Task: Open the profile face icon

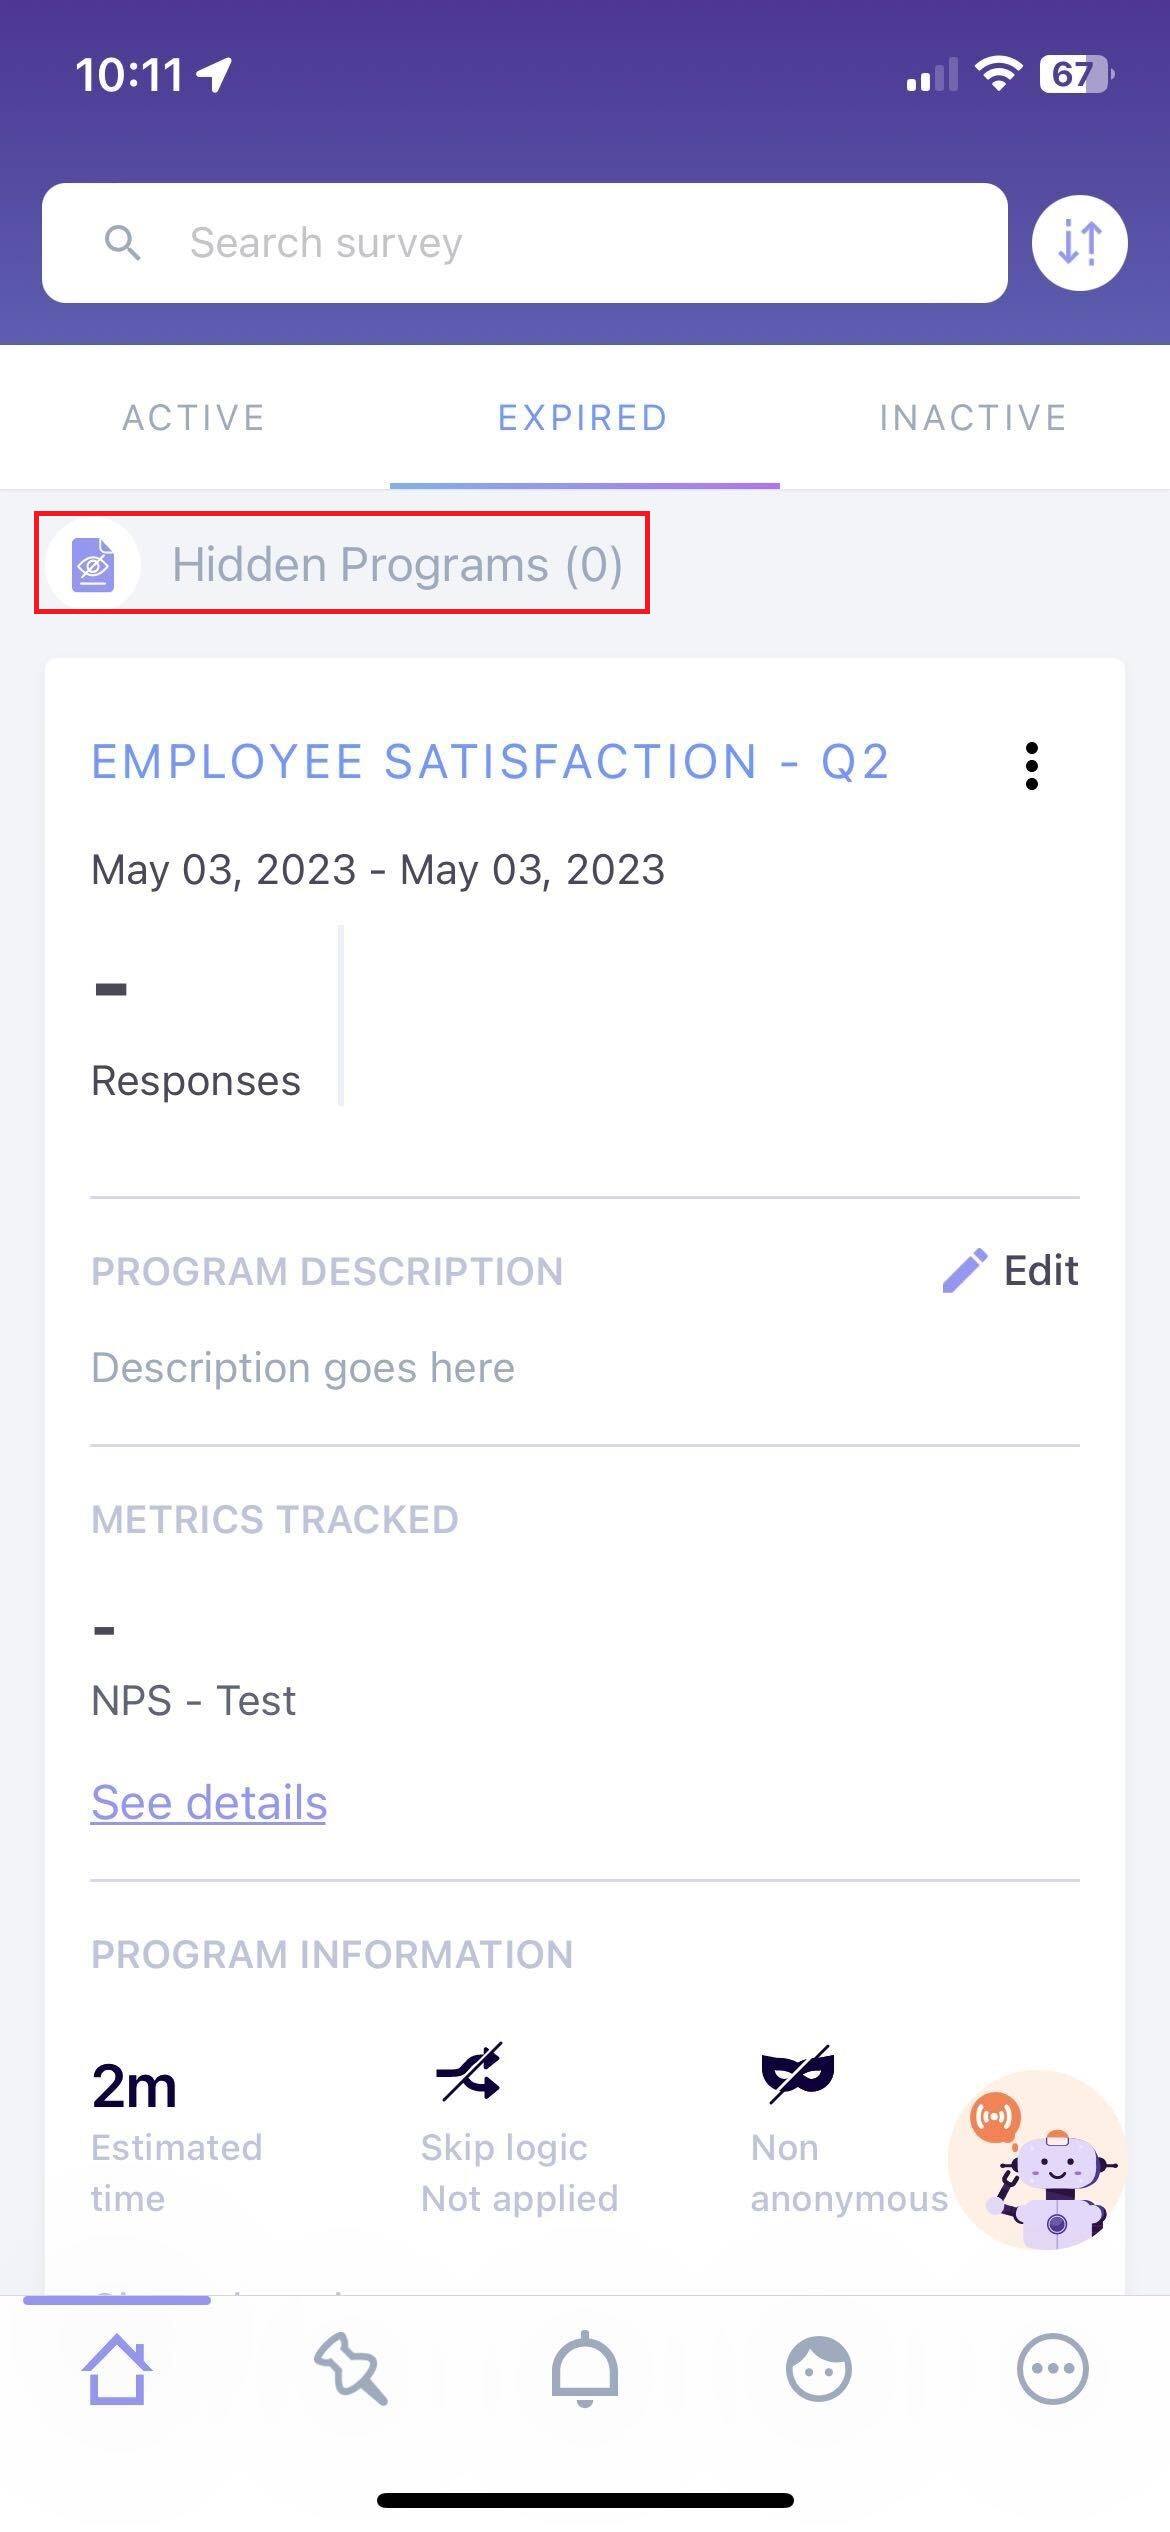Action: coord(818,2368)
